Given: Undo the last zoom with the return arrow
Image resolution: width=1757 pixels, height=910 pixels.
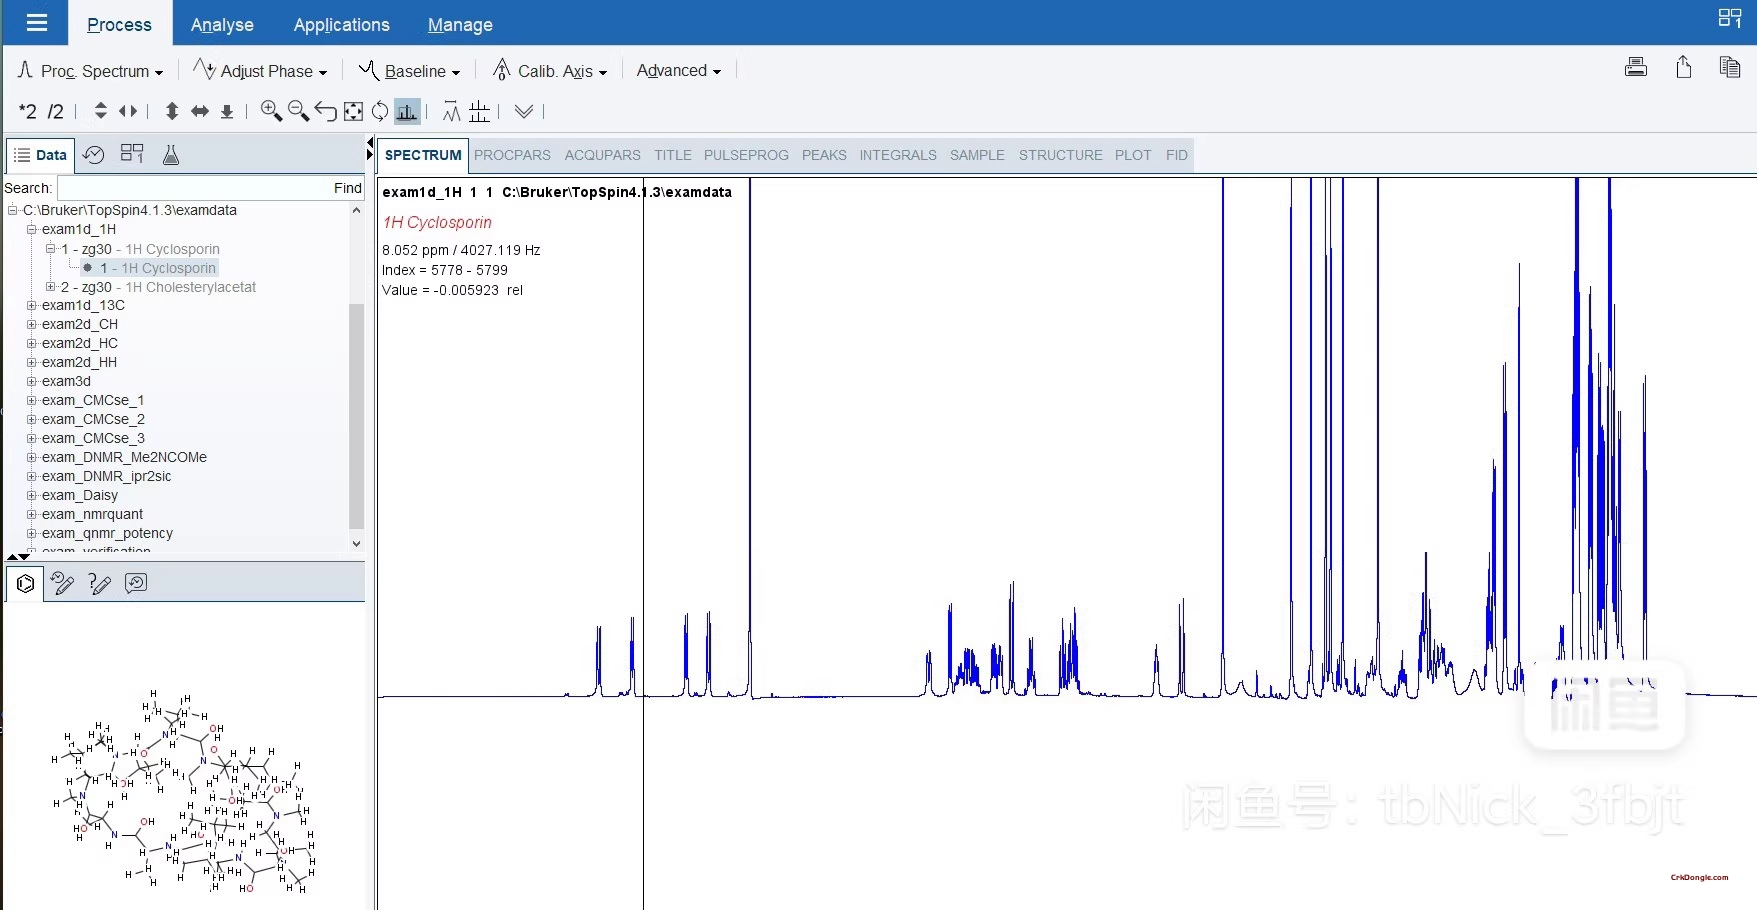Looking at the screenshot, I should [x=325, y=111].
